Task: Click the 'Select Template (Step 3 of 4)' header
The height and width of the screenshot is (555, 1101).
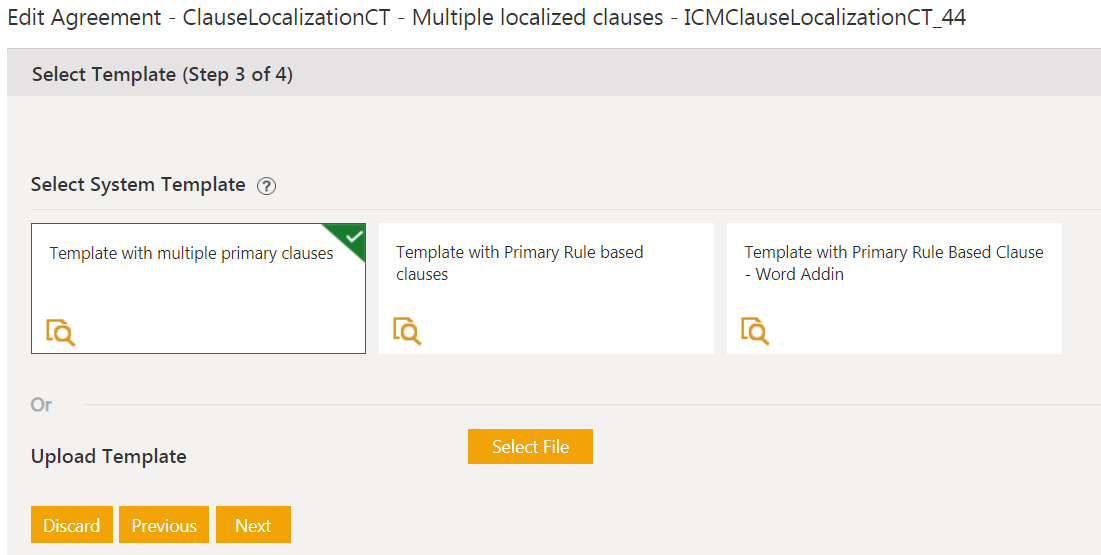Action: pyautogui.click(x=162, y=75)
